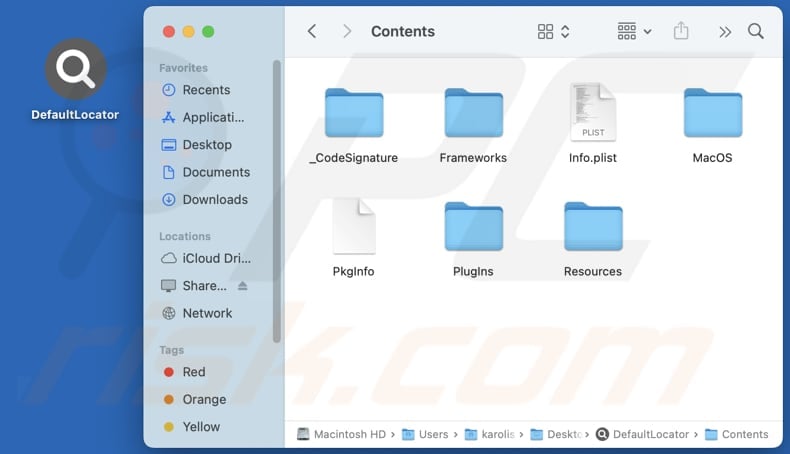Select the Frameworks folder
Screen dimensions: 790x454
[x=473, y=113]
